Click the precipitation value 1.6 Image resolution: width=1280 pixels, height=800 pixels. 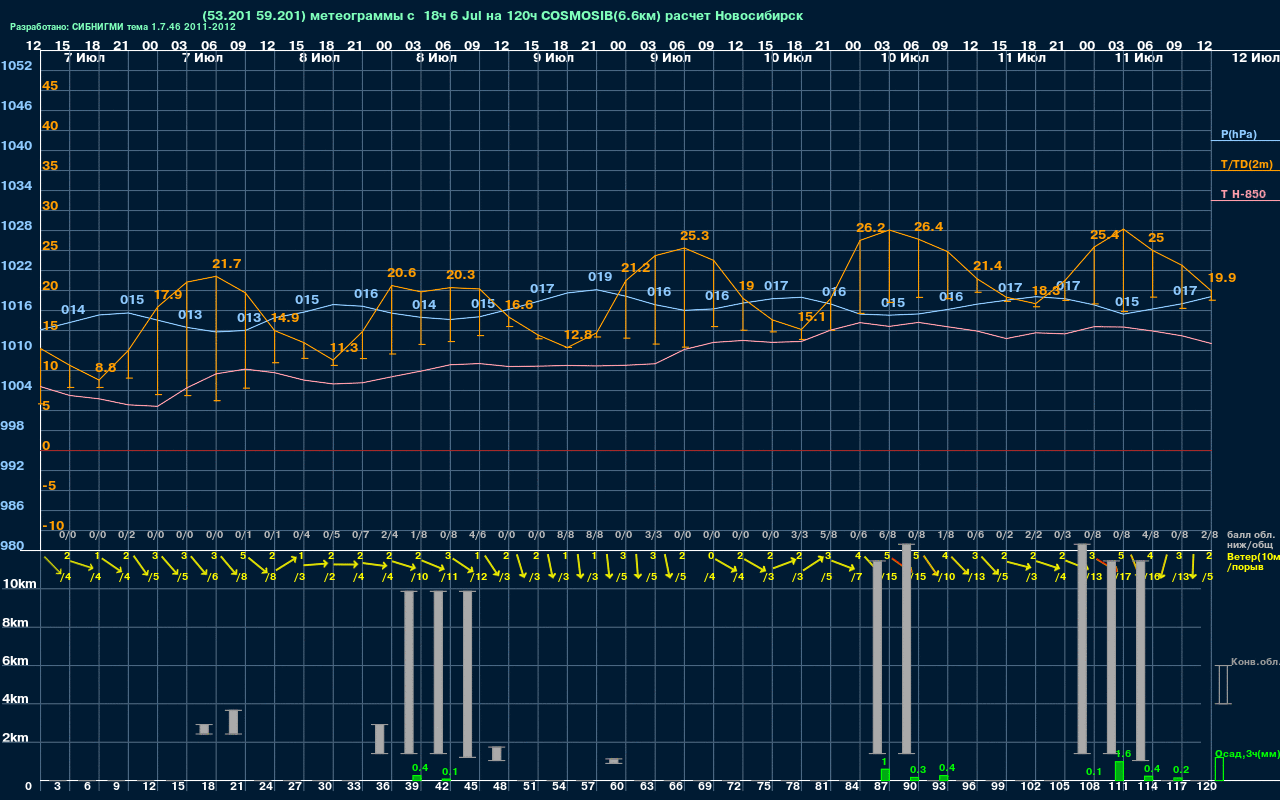tap(1123, 754)
